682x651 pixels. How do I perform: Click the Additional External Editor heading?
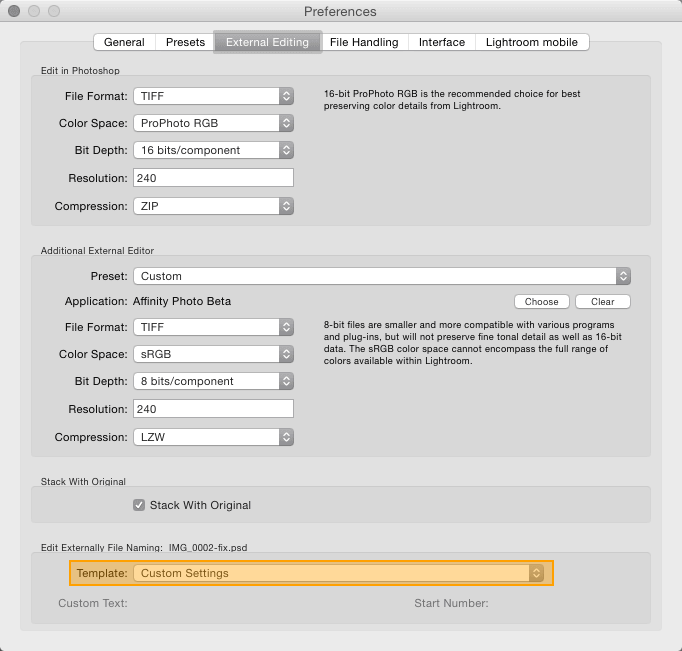coord(97,250)
